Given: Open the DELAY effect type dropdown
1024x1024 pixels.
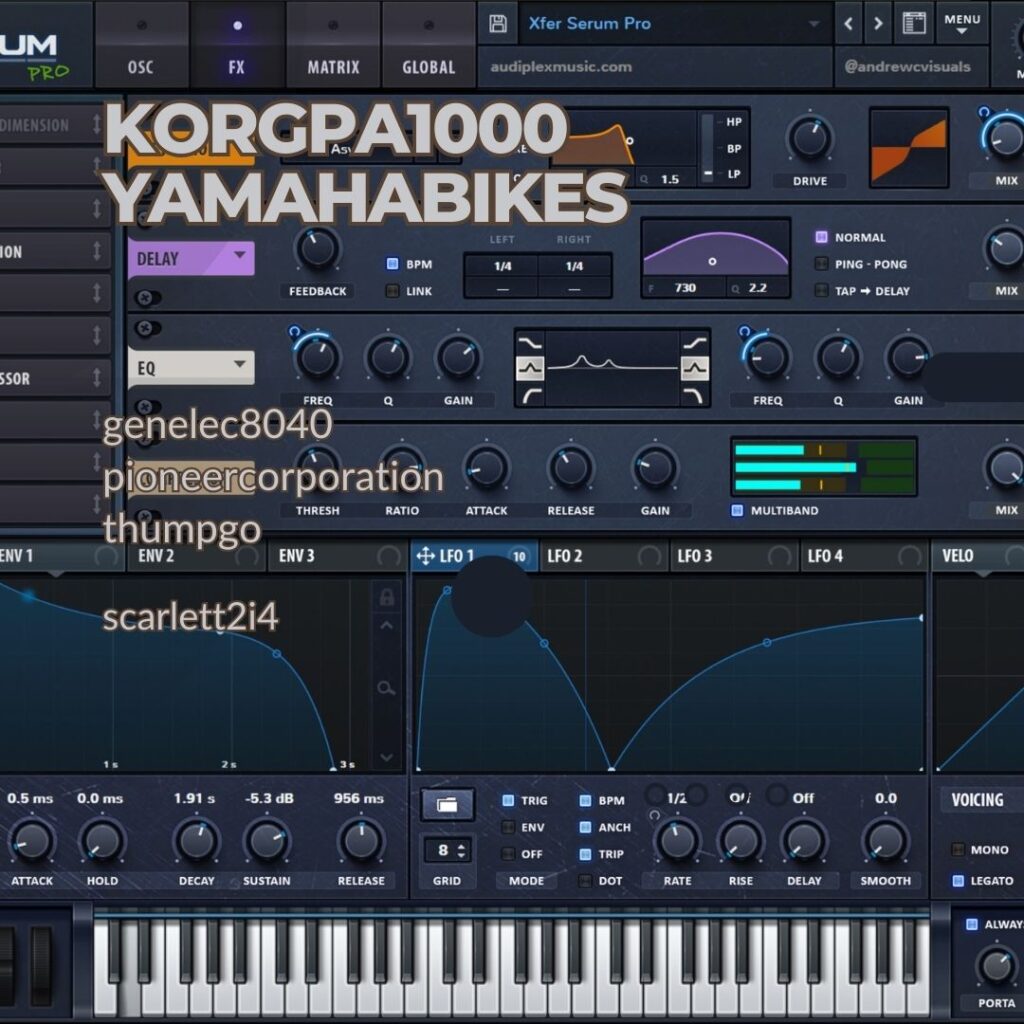Looking at the screenshot, I should (x=191, y=257).
